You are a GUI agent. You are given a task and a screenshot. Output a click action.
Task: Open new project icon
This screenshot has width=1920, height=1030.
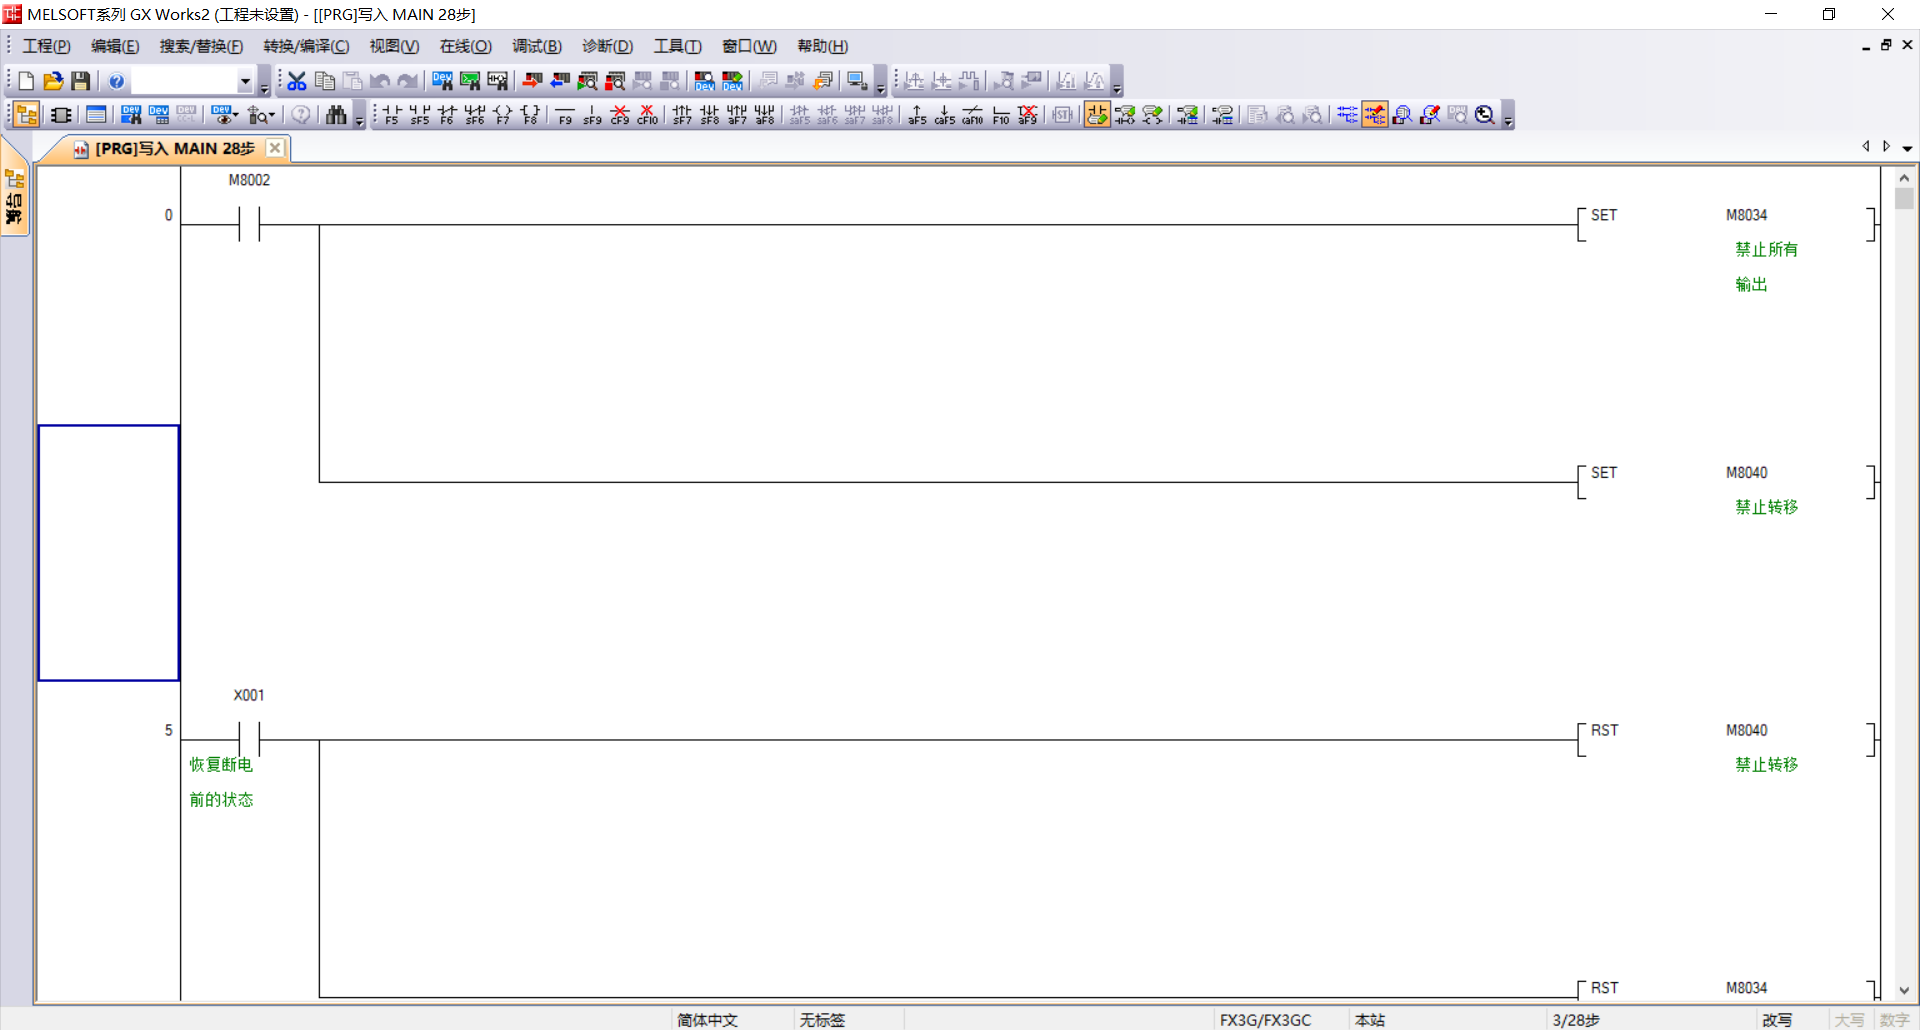click(26, 81)
